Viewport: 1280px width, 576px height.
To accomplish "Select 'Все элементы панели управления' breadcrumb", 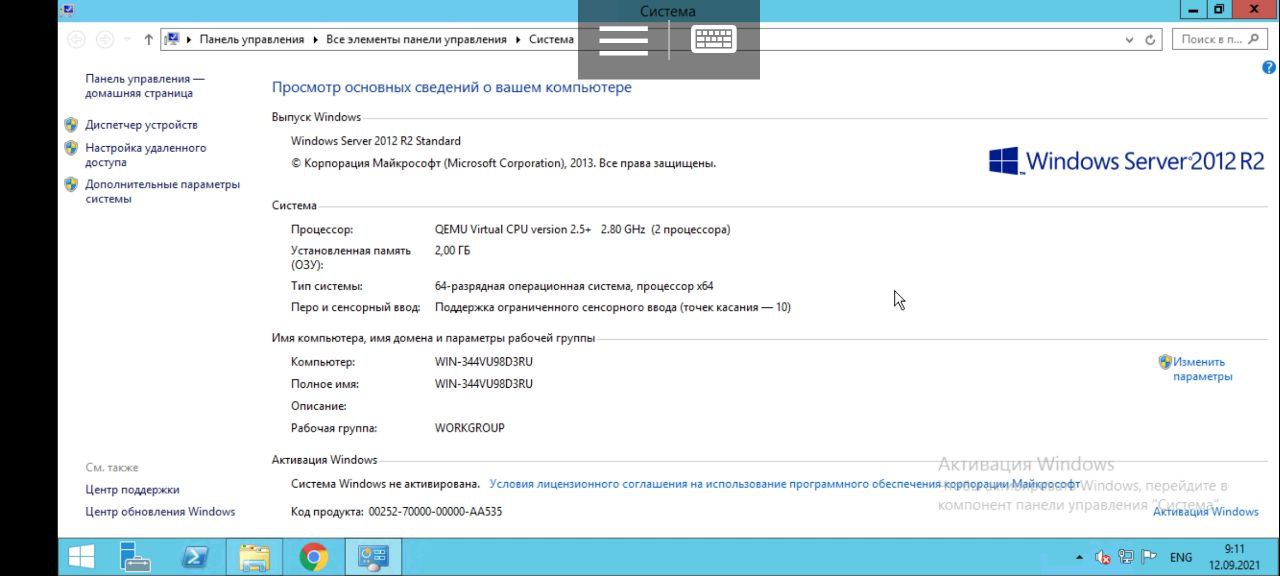I will click(417, 40).
